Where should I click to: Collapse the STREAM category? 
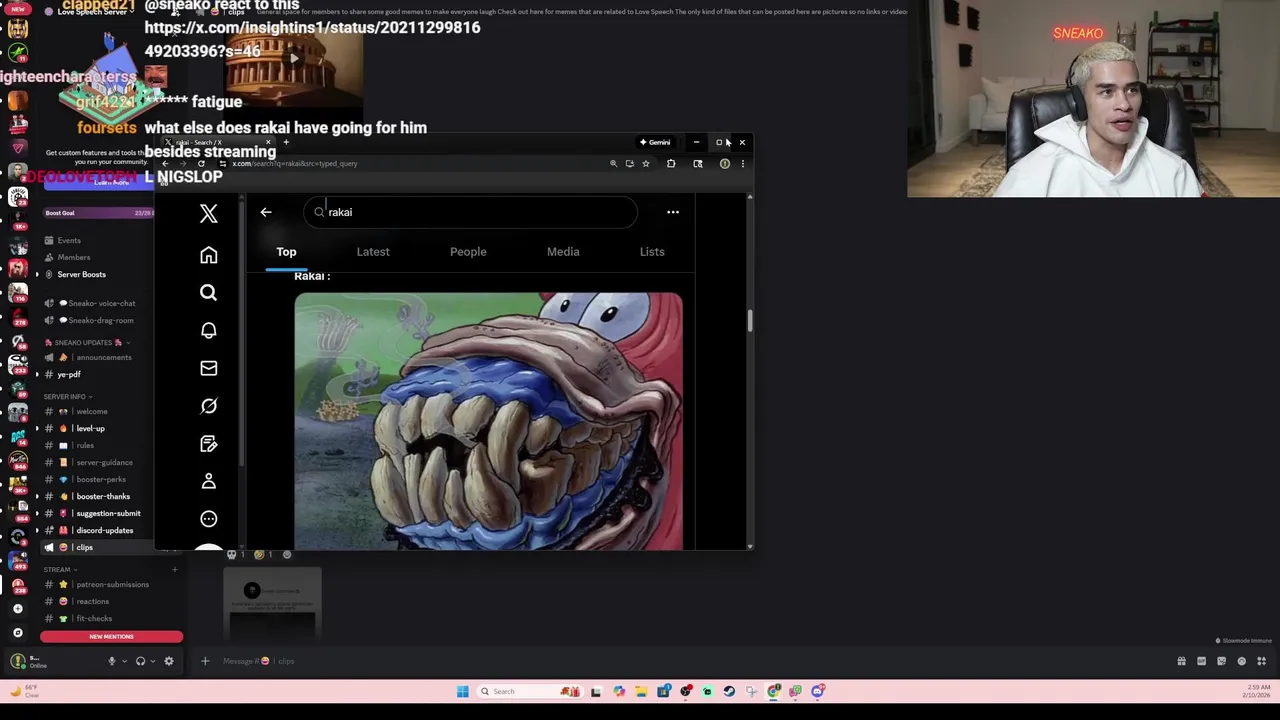click(59, 570)
